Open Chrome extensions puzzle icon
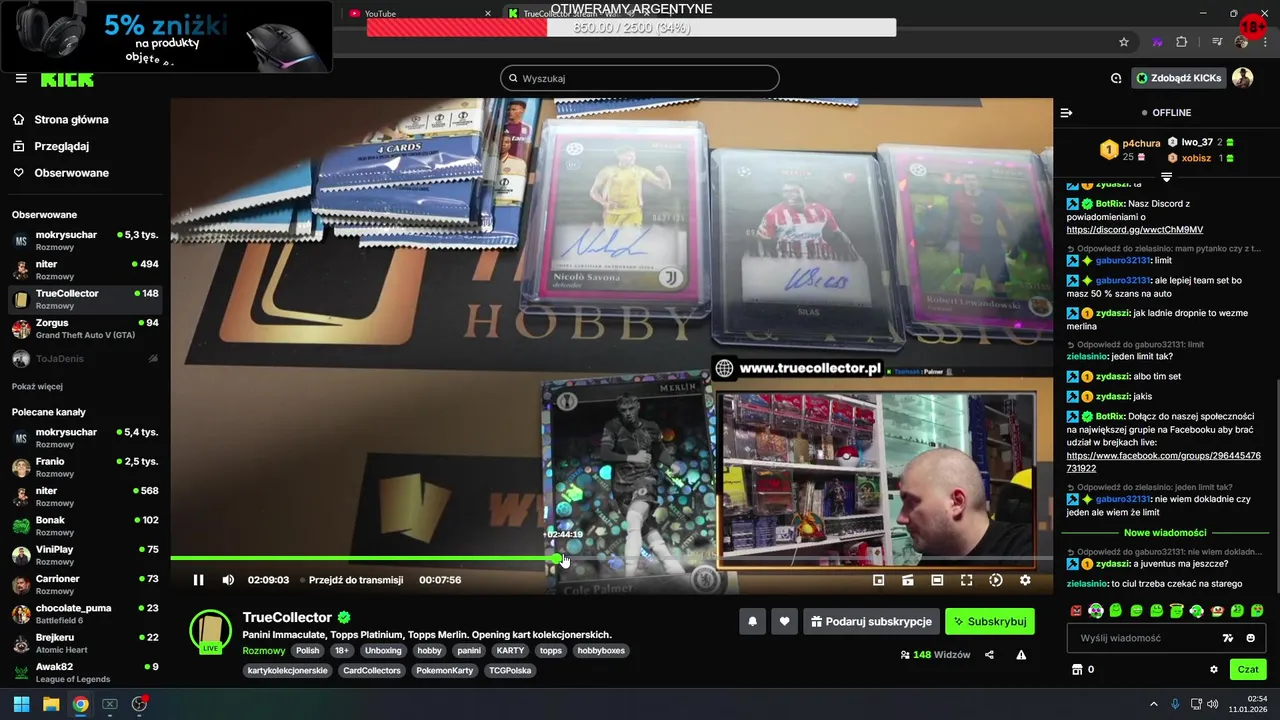Image resolution: width=1280 pixels, height=720 pixels. pos(1182,42)
